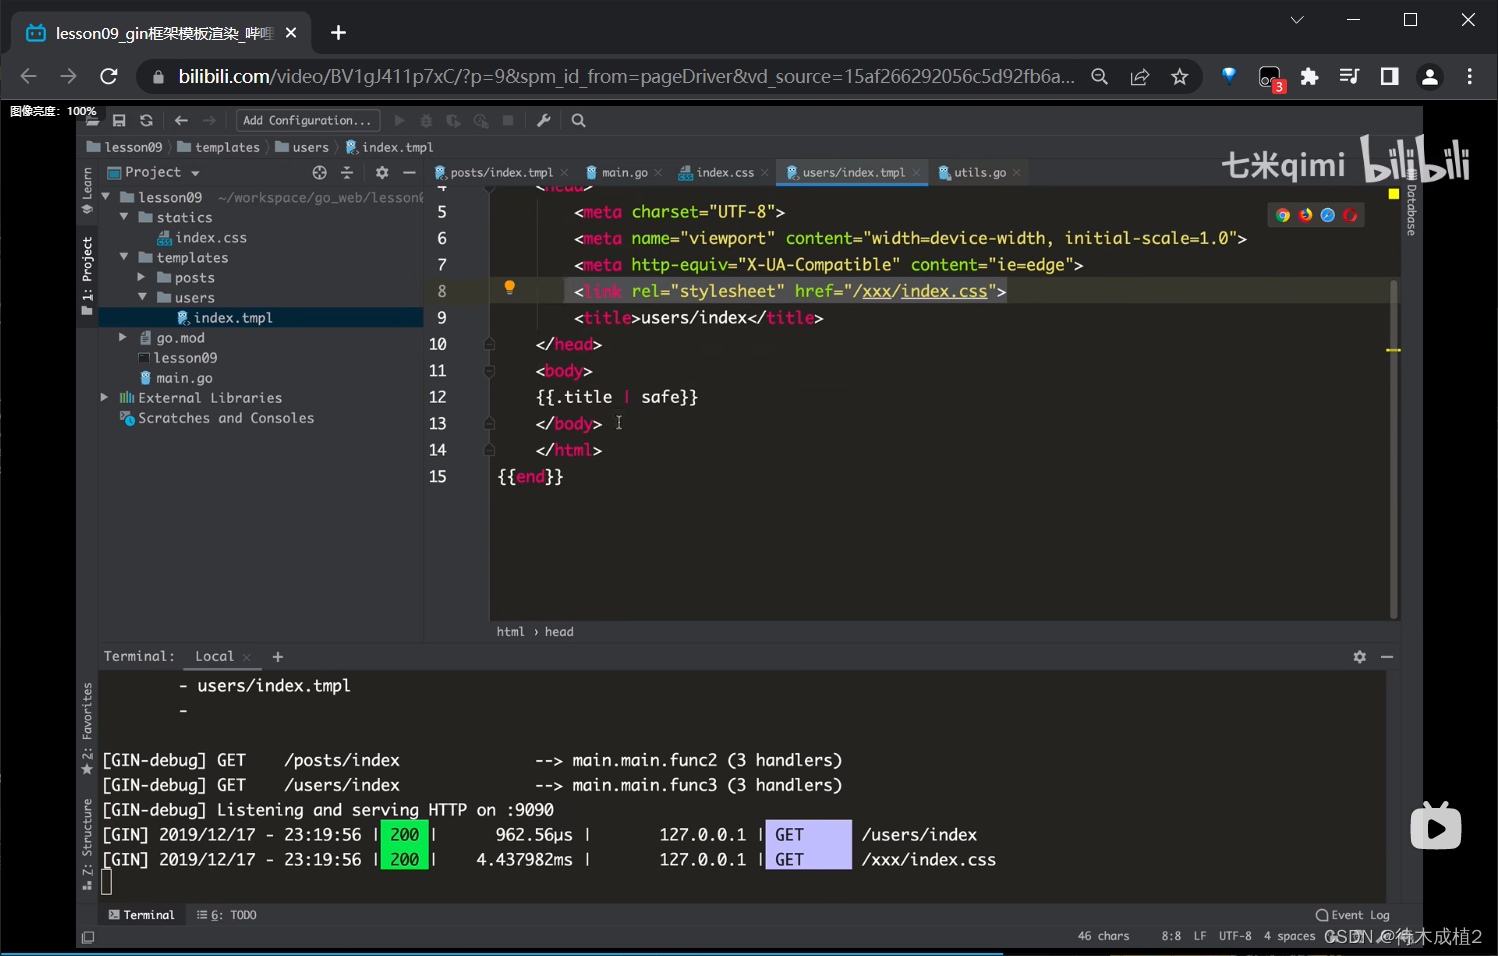Collapse the users folder in project tree

[142, 298]
